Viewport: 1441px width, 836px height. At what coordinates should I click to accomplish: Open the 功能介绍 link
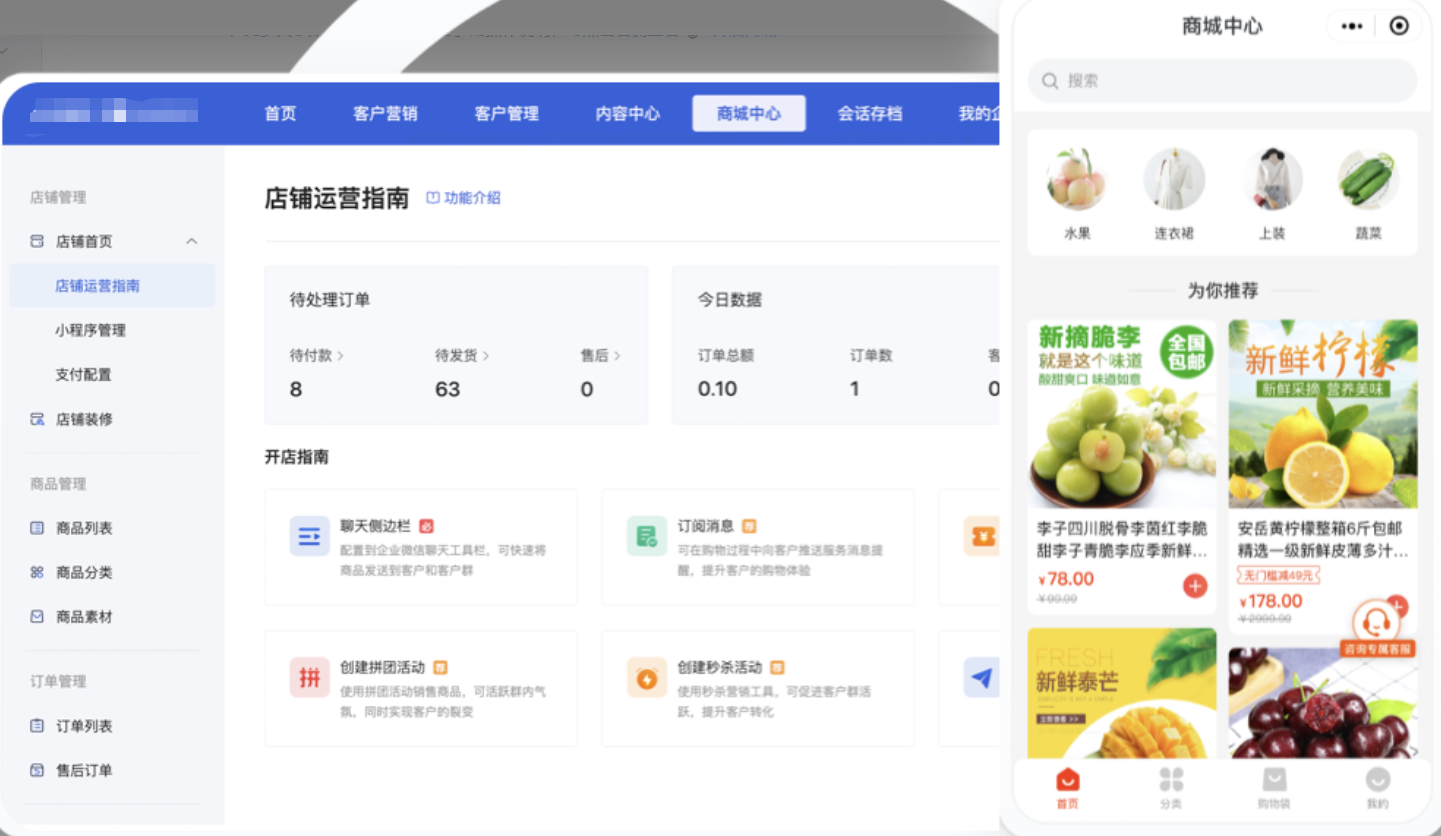[464, 198]
